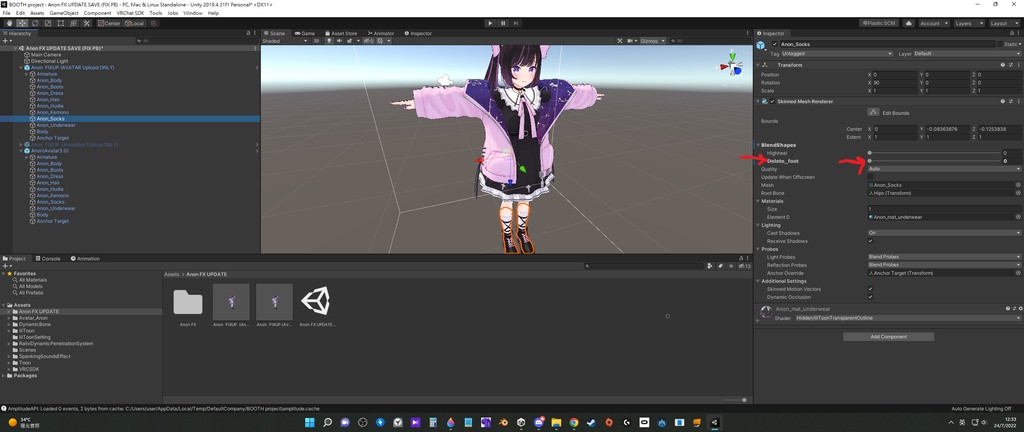Pick object for Mesh field
1024x432 pixels.
(1018, 185)
